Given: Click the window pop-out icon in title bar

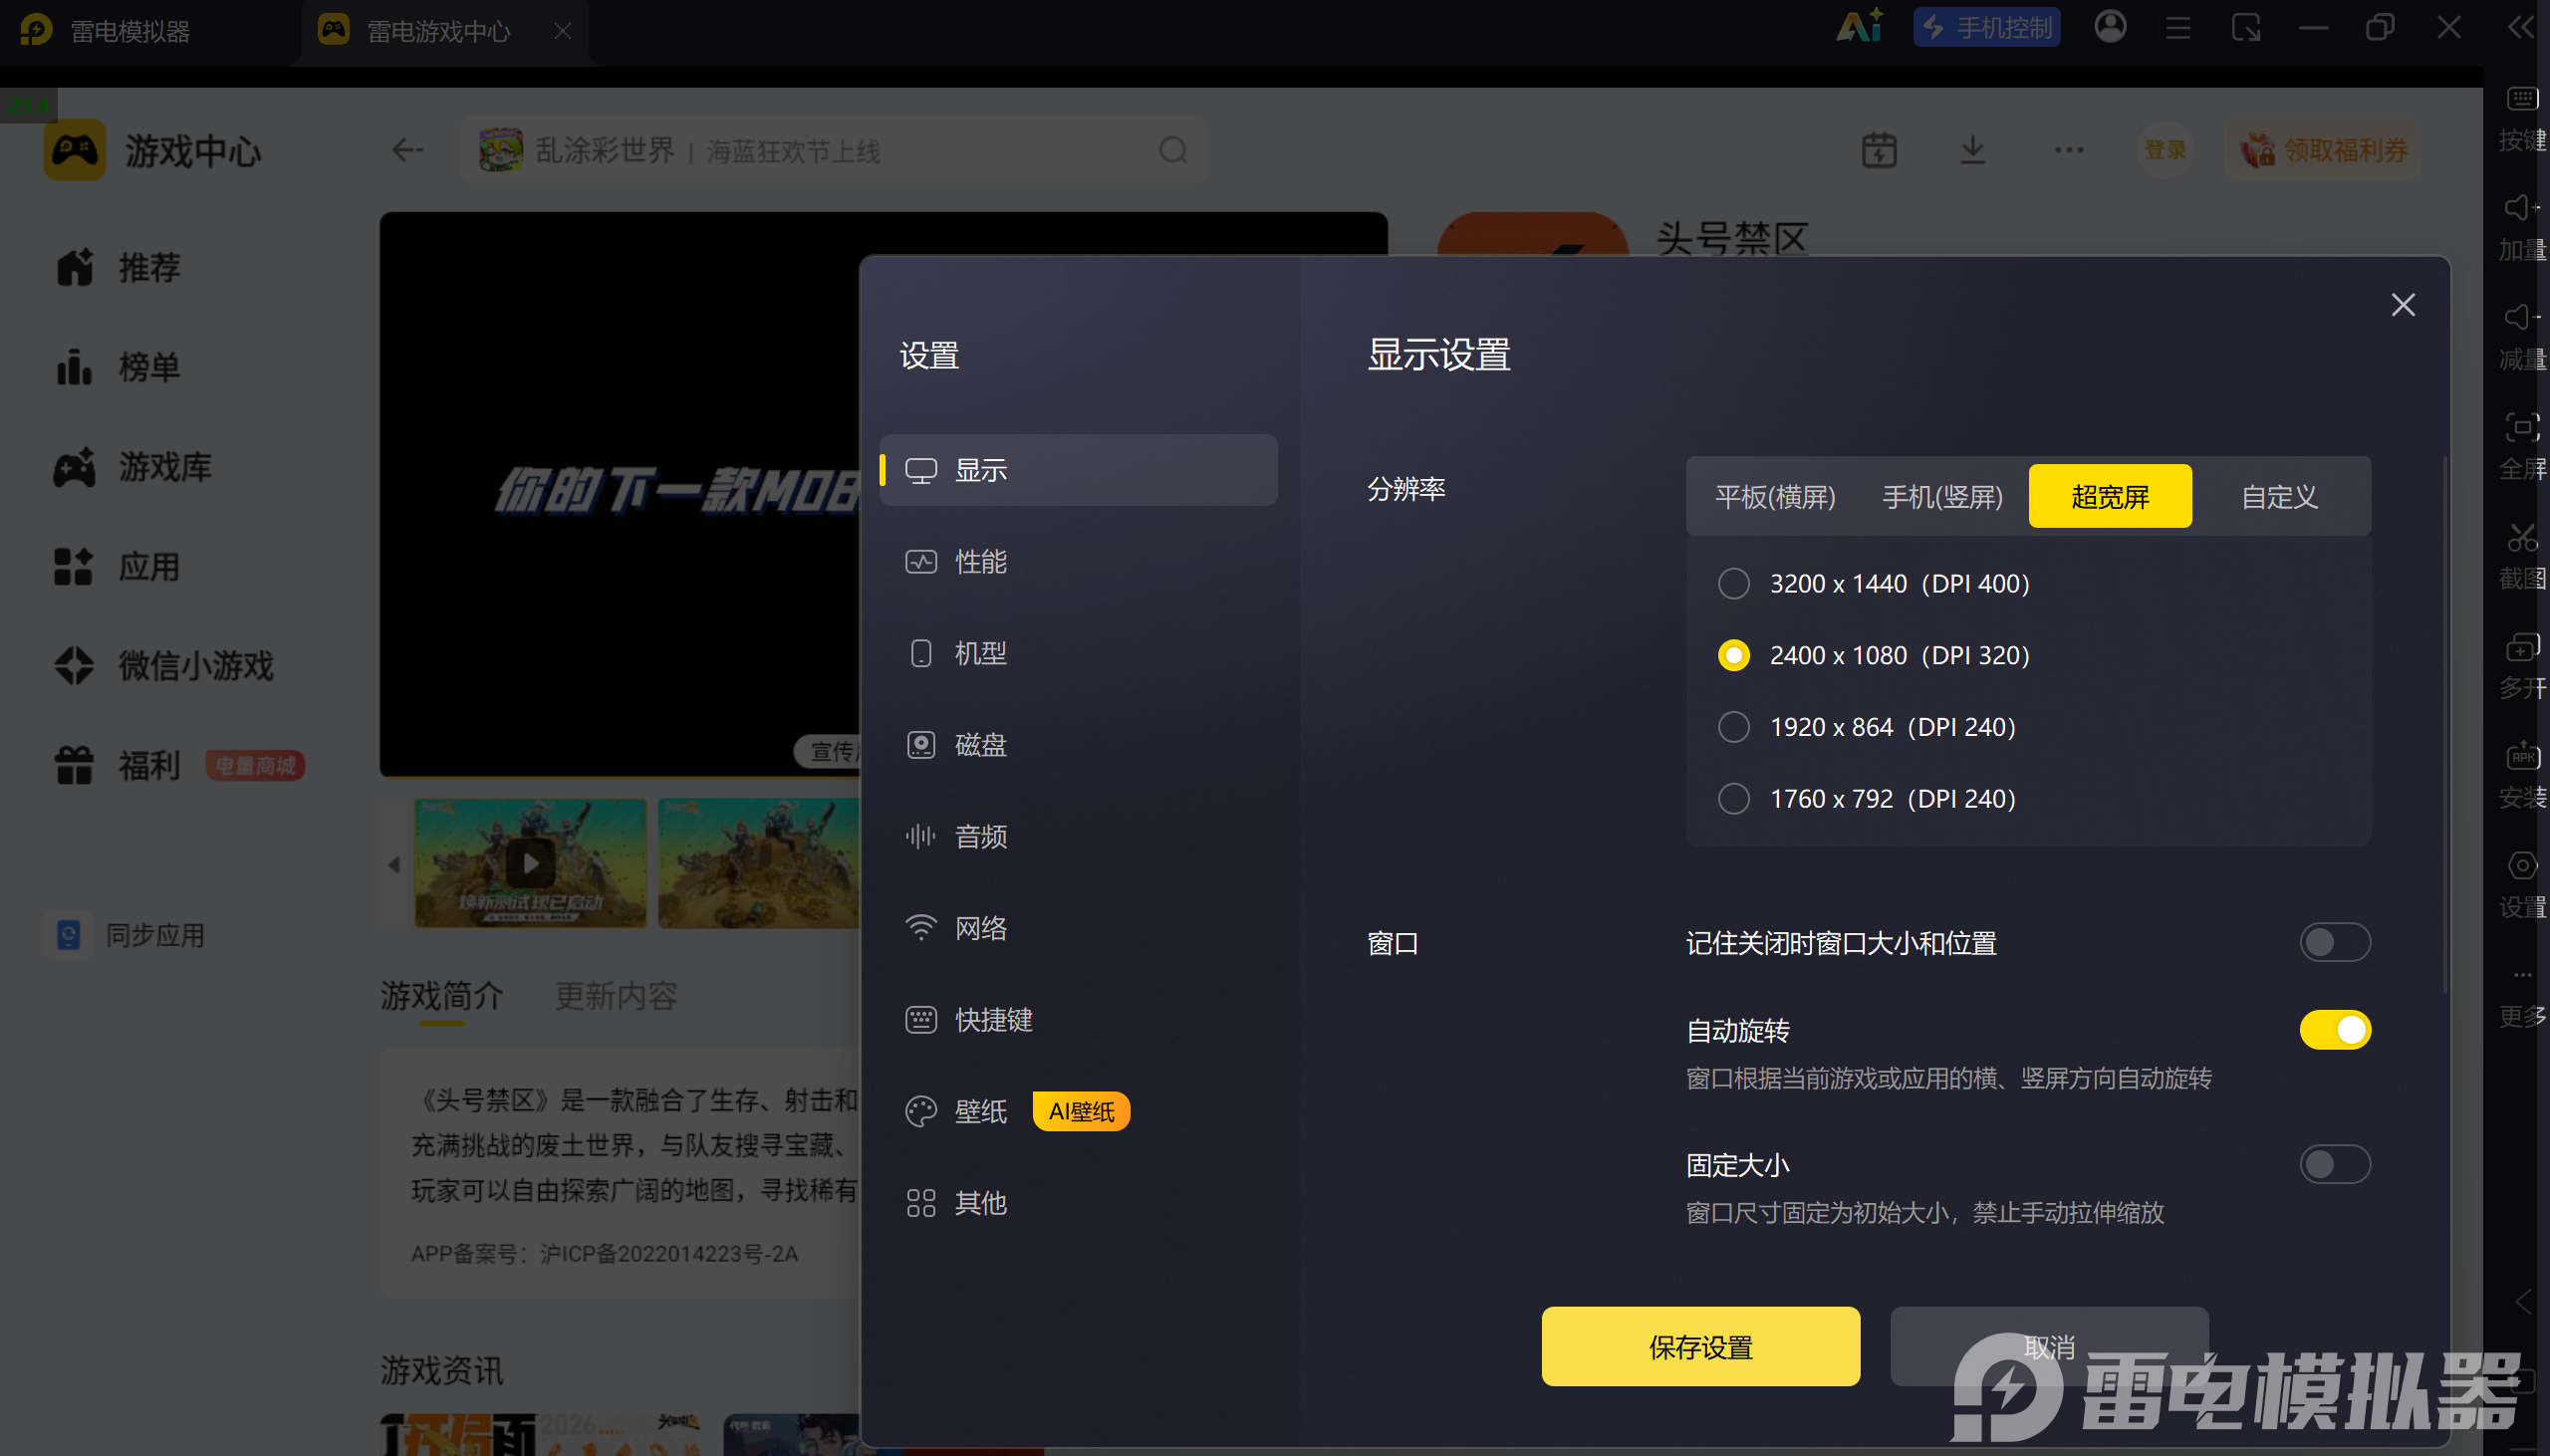Looking at the screenshot, I should click(x=2246, y=28).
